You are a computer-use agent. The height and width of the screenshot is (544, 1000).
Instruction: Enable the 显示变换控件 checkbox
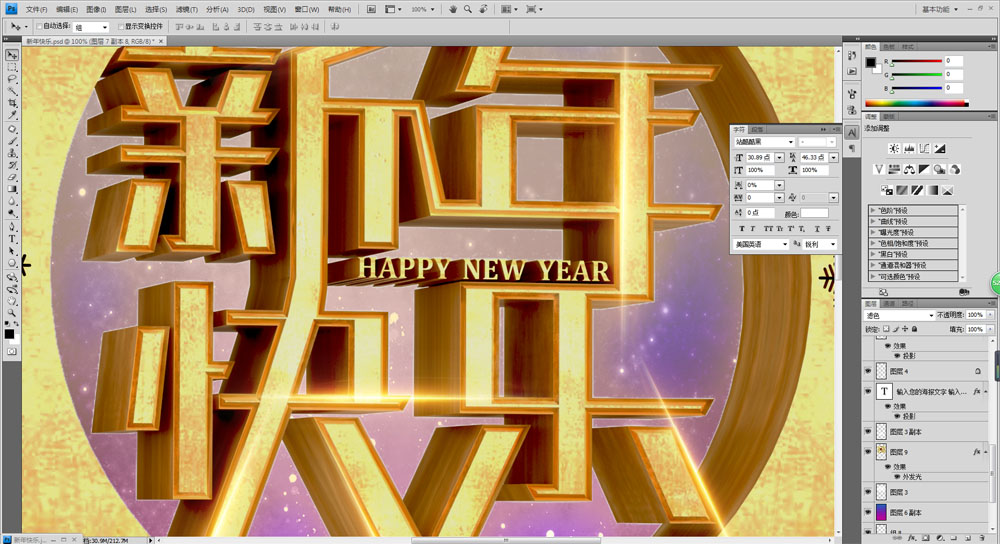120,26
